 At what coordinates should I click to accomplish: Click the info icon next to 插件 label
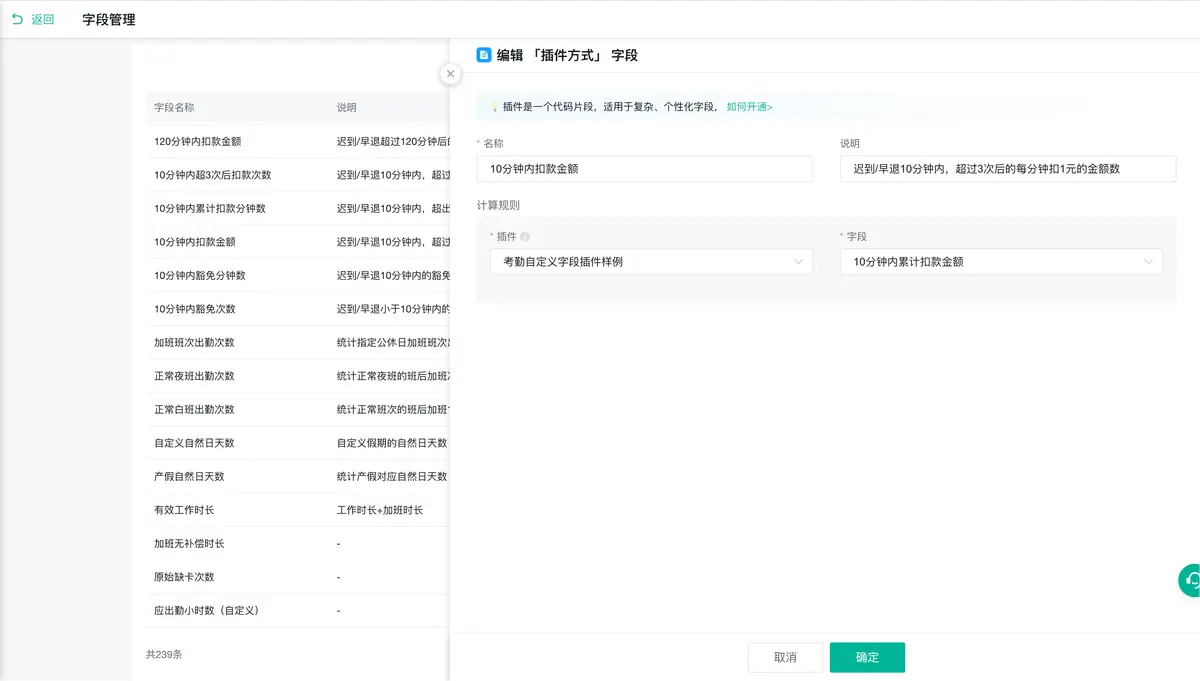click(x=525, y=237)
